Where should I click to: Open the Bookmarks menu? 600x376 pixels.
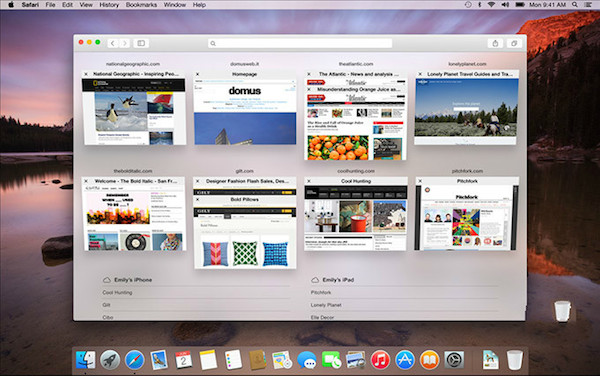click(141, 5)
